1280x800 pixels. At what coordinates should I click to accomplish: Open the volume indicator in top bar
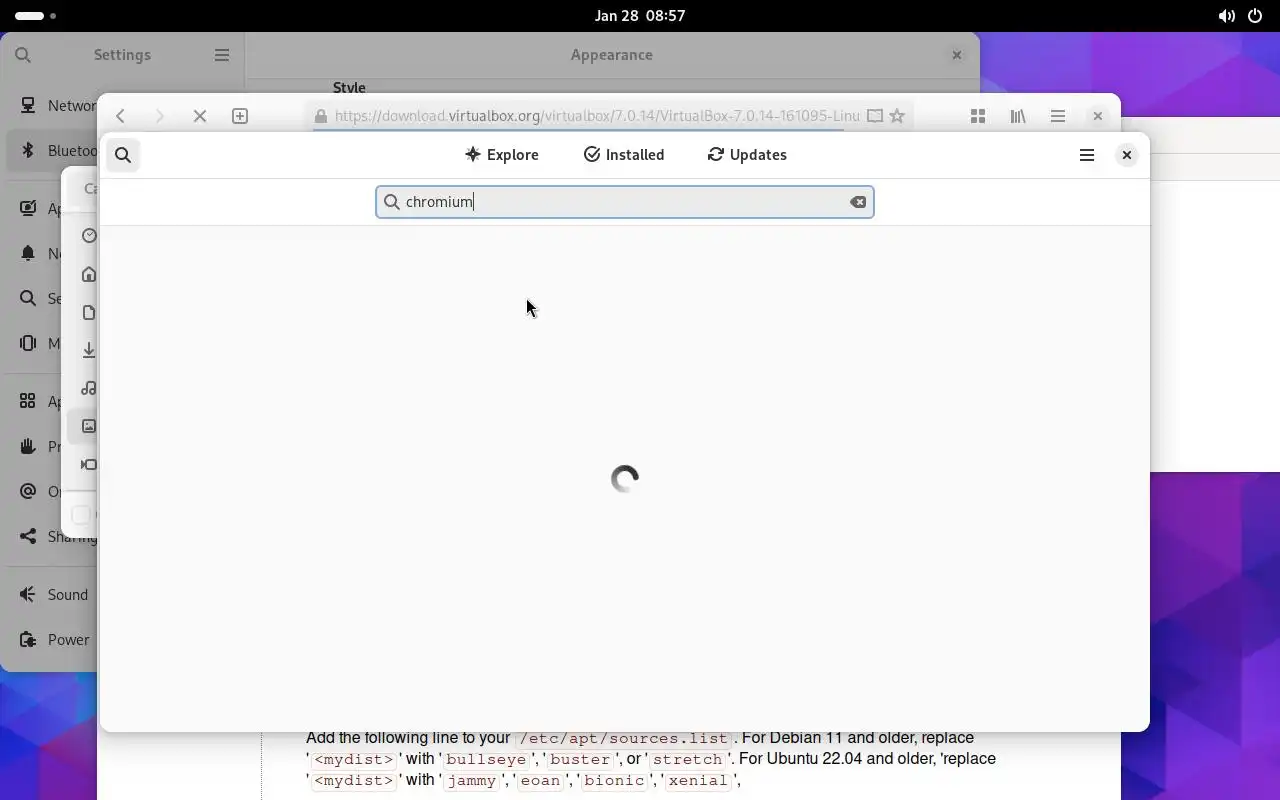pos(1226,16)
